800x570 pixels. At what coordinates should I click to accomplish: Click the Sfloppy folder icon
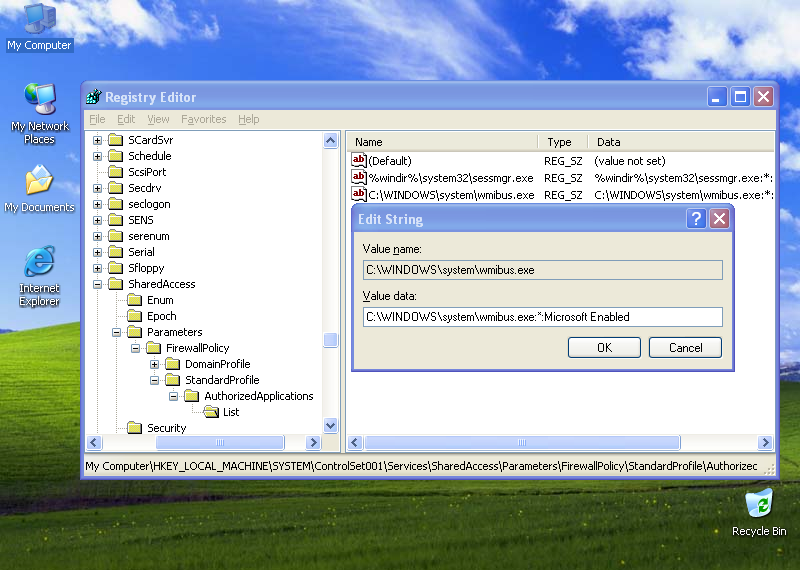tap(116, 268)
